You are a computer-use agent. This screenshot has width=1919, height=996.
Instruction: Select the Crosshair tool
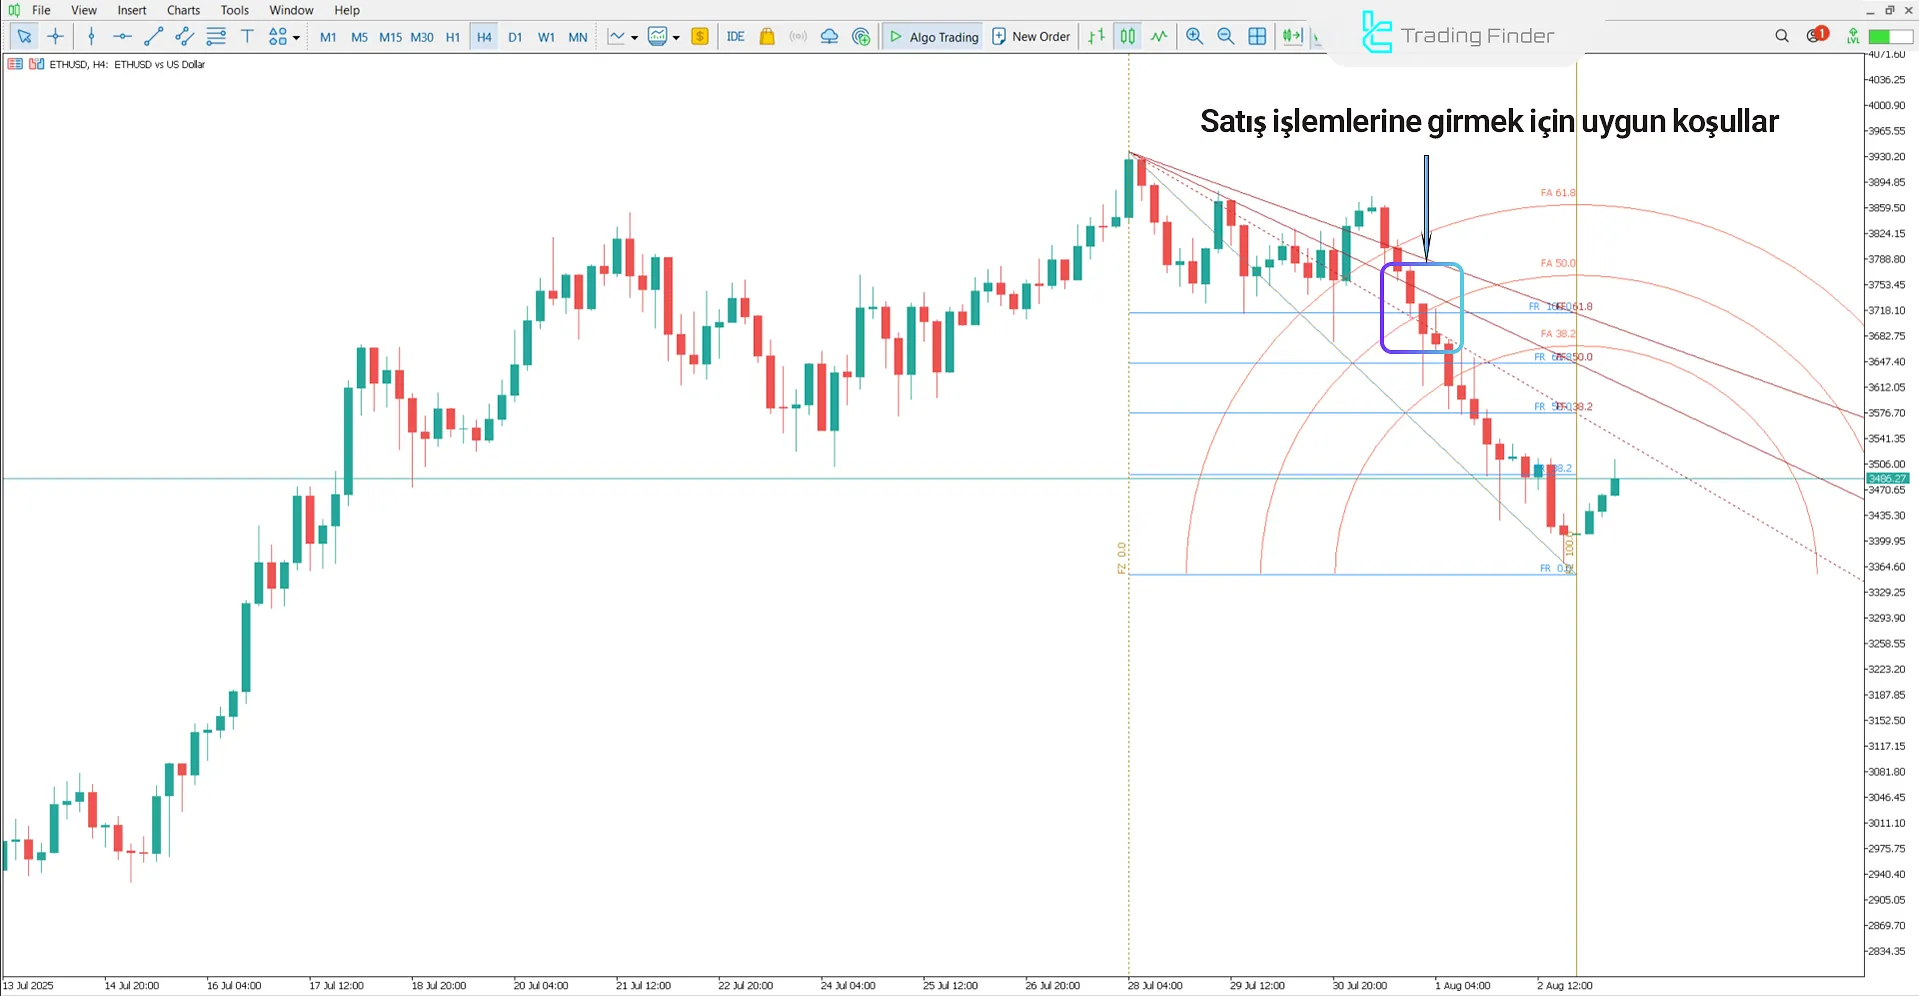tap(55, 36)
